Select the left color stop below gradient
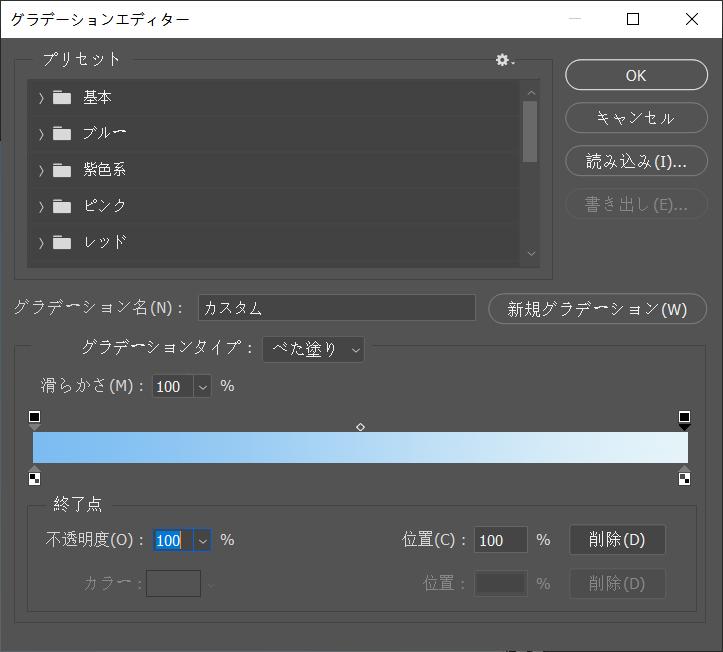Viewport: 723px width, 652px height. tap(35, 476)
